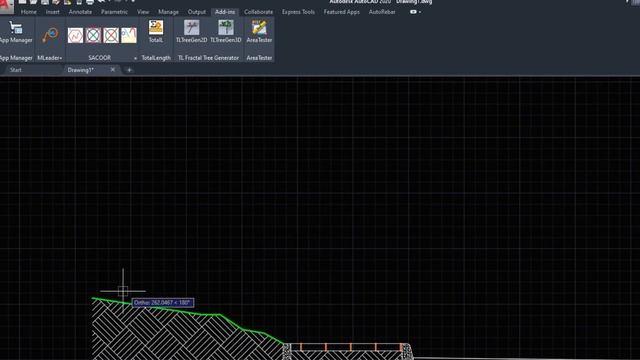Click the TL Fractal Tree Generator panel title
Screen dimensions: 640x360
tap(208, 58)
